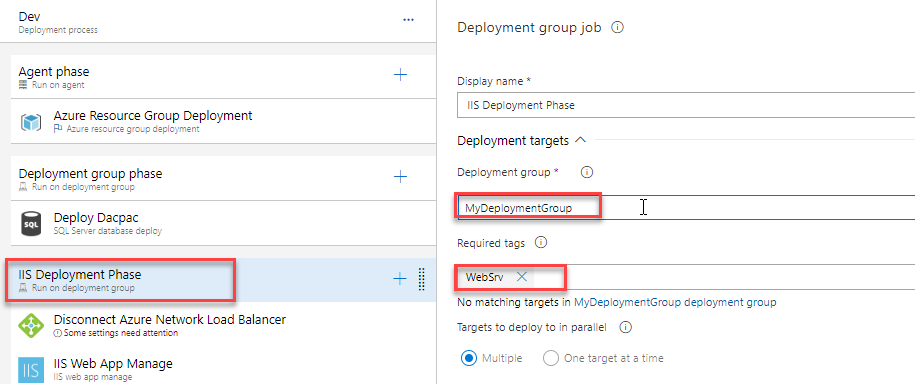Screen dimensions: 915x384
Task: Select One target at a time option
Action: [551, 358]
